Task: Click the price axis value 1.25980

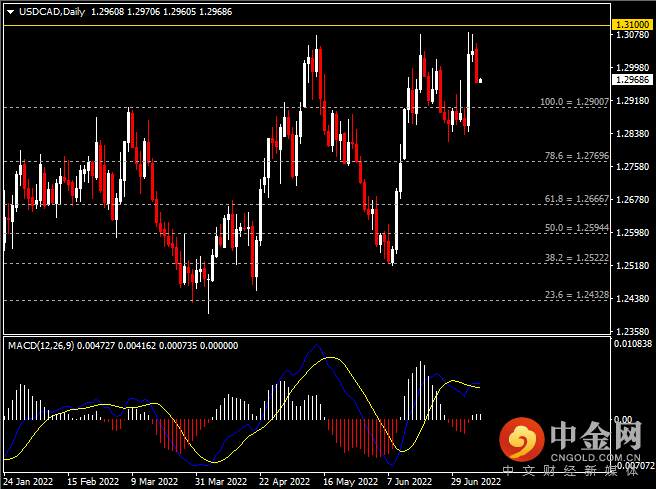Action: coord(633,233)
